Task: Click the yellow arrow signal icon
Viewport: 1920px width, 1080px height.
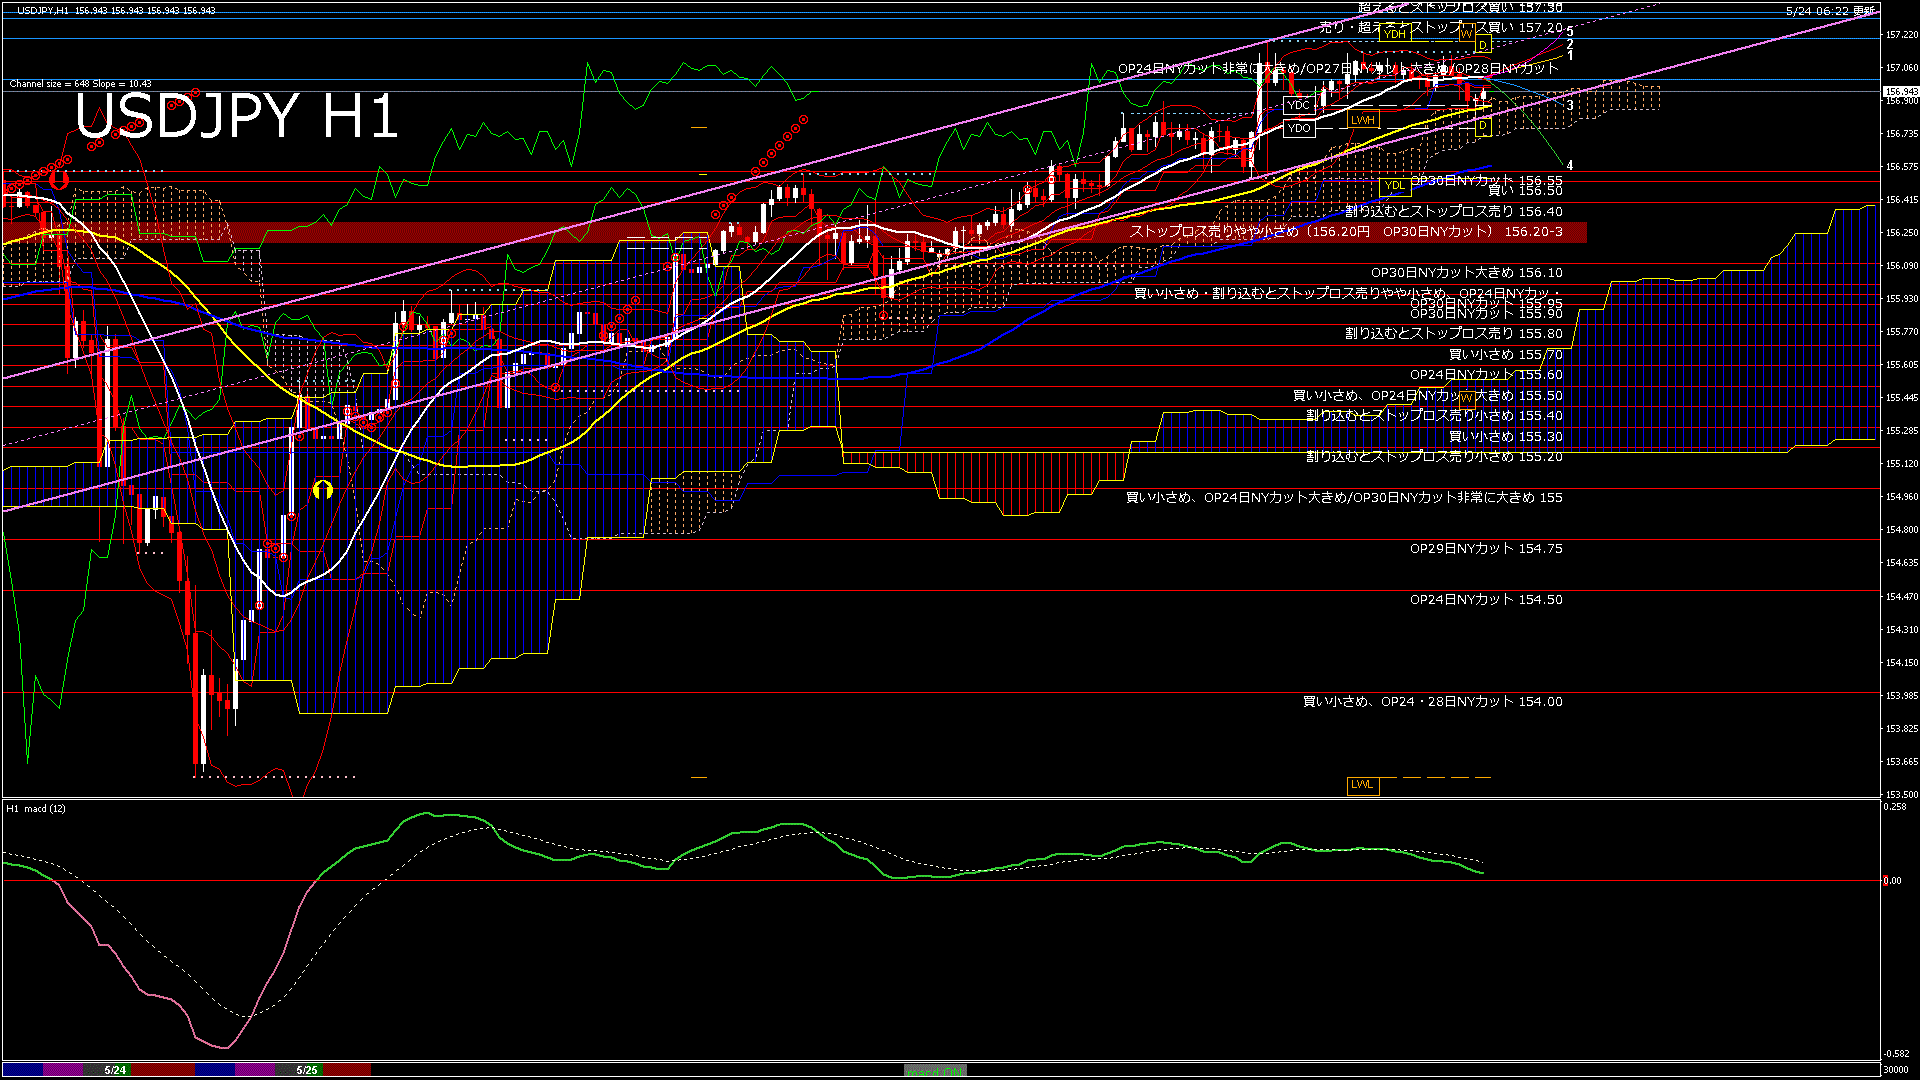Action: (322, 489)
